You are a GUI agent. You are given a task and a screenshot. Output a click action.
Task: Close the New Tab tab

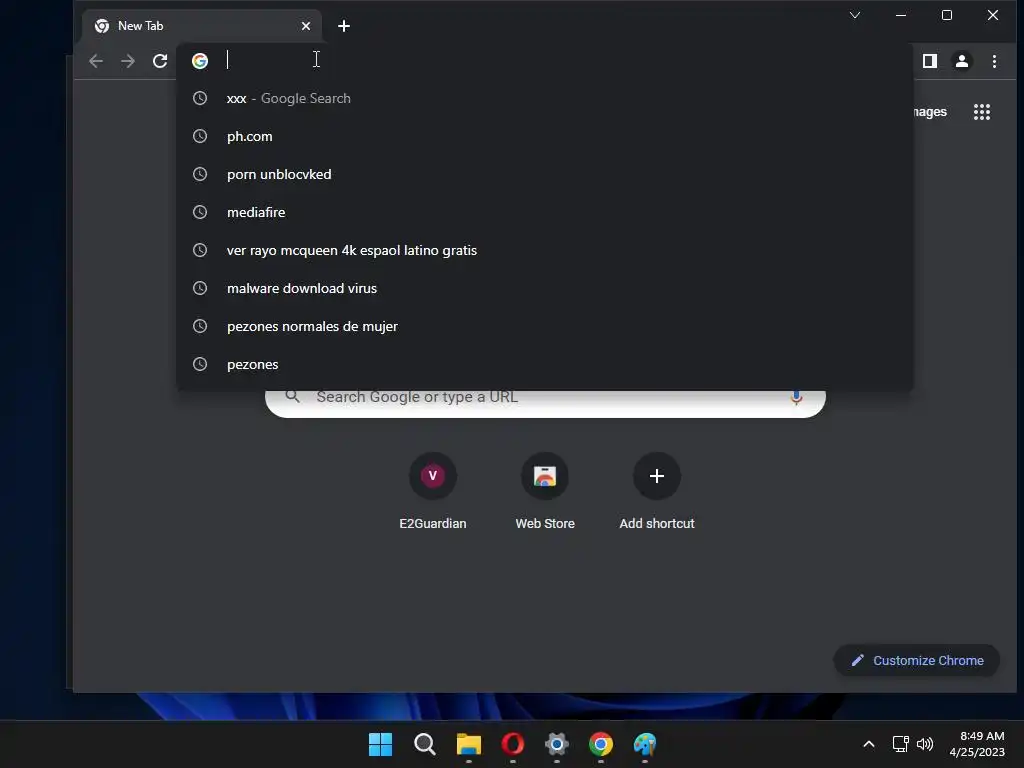pyautogui.click(x=306, y=26)
